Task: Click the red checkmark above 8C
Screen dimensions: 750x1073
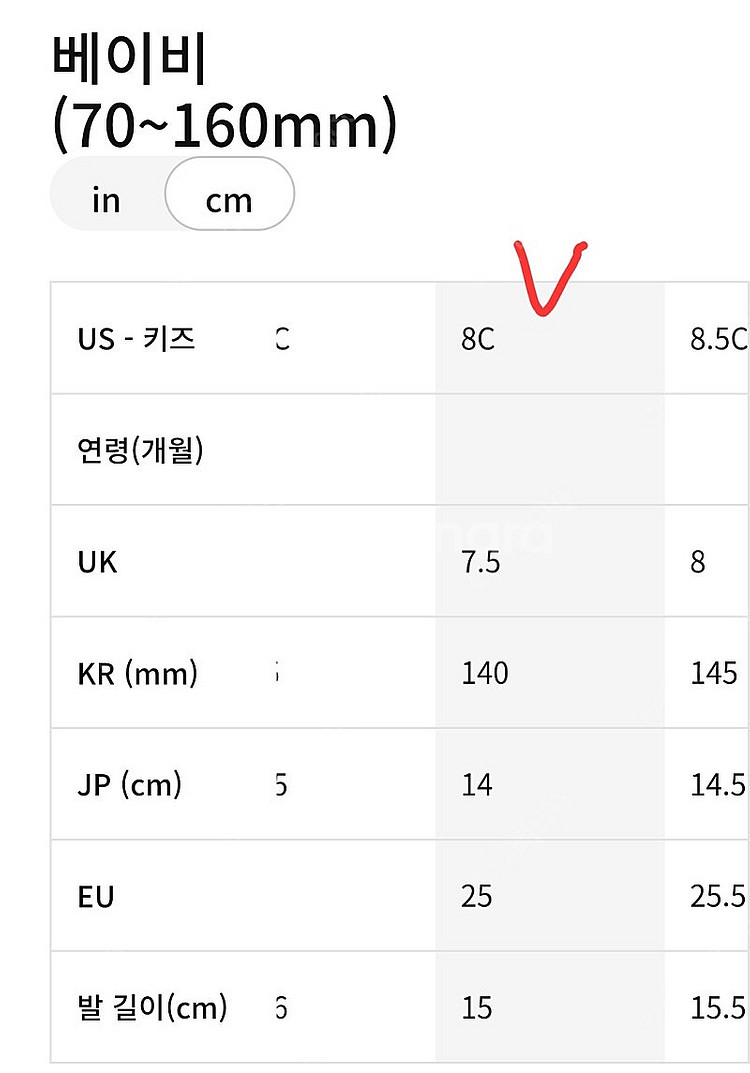Action: [549, 278]
